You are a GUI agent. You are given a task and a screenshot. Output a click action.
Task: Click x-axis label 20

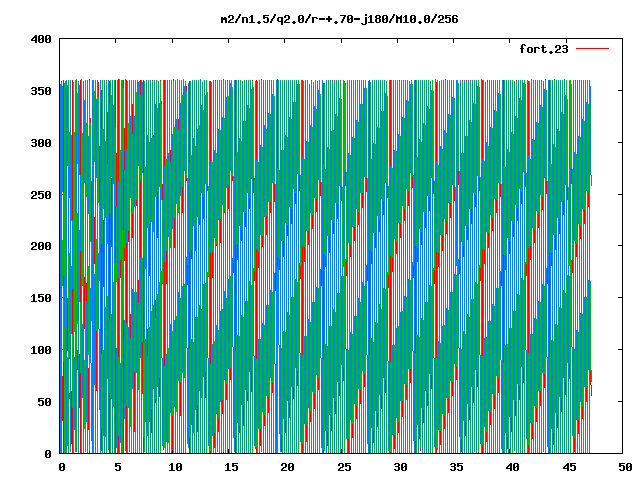[x=288, y=467]
